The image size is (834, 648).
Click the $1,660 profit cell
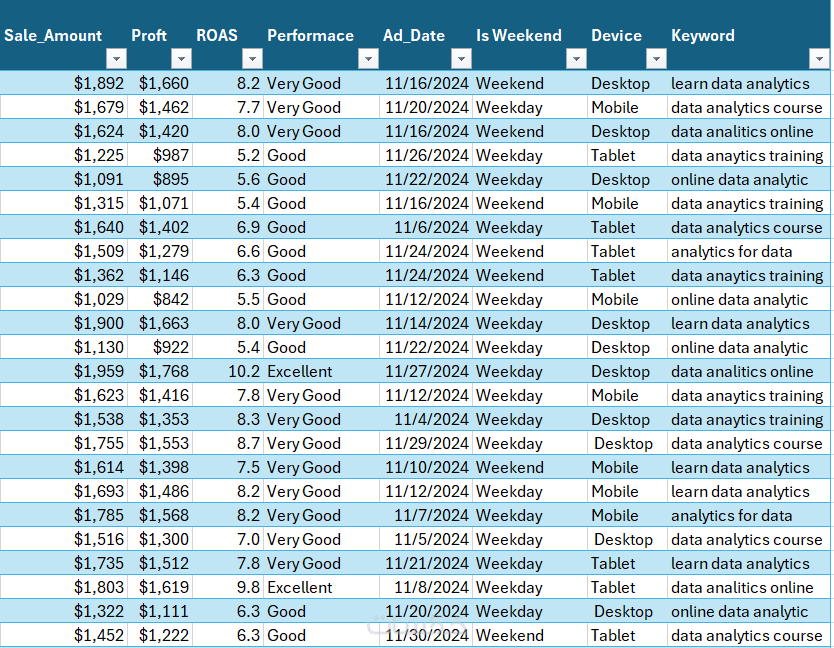160,84
